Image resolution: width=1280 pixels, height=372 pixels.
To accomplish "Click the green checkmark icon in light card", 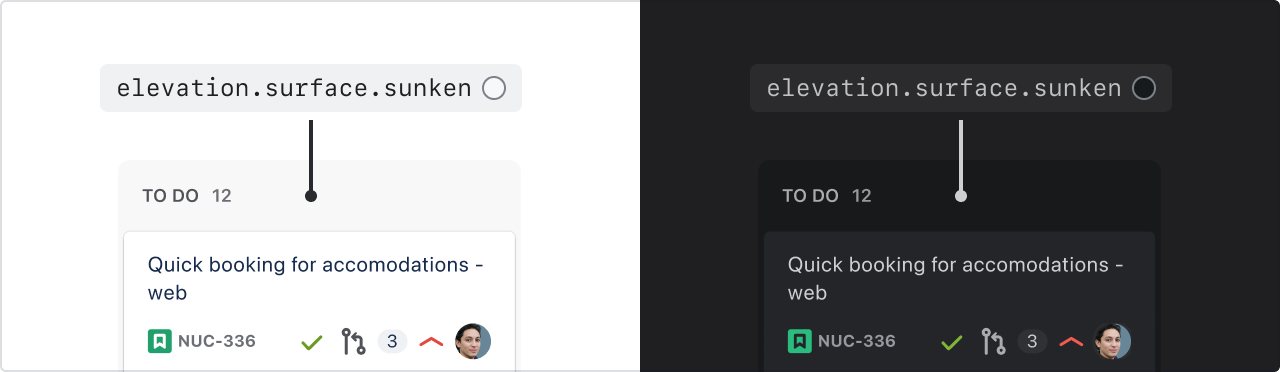I will pos(312,342).
